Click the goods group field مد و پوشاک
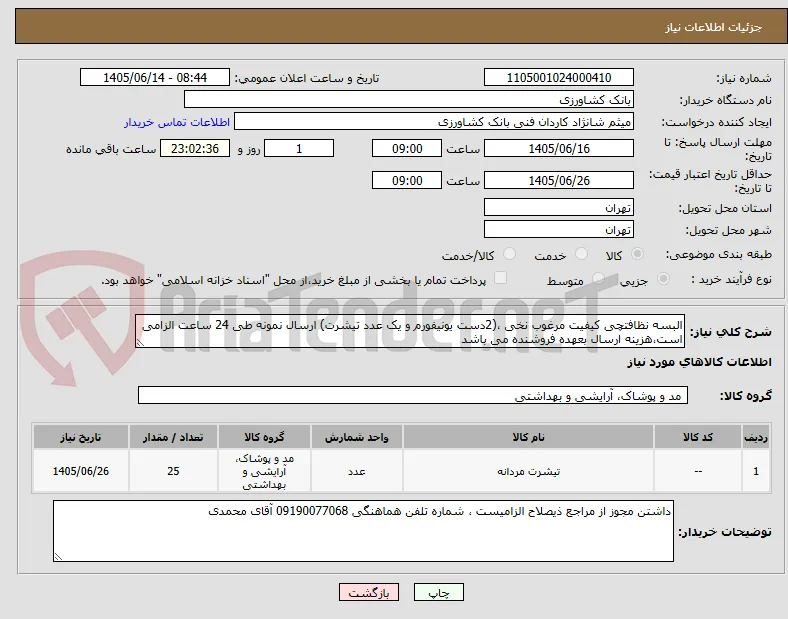The image size is (788, 619). pos(413,395)
